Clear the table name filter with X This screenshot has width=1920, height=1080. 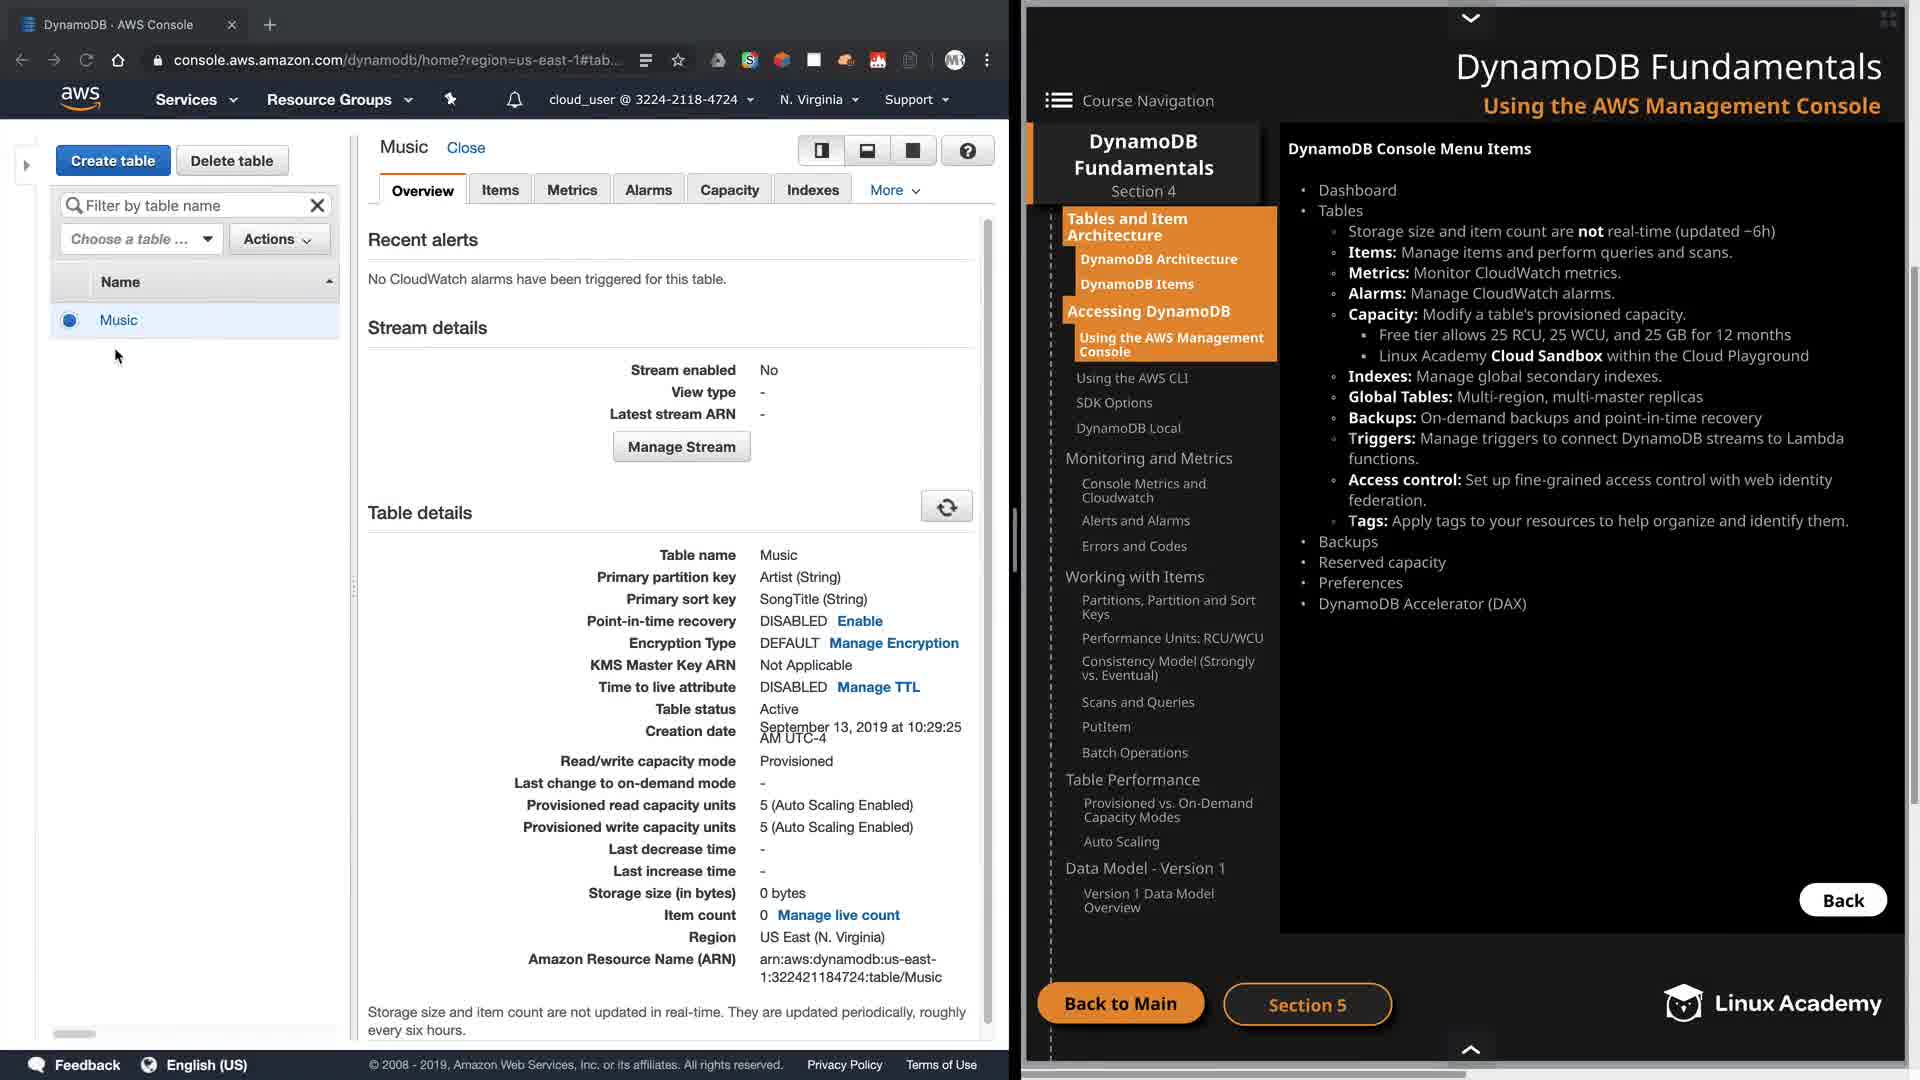click(x=317, y=206)
